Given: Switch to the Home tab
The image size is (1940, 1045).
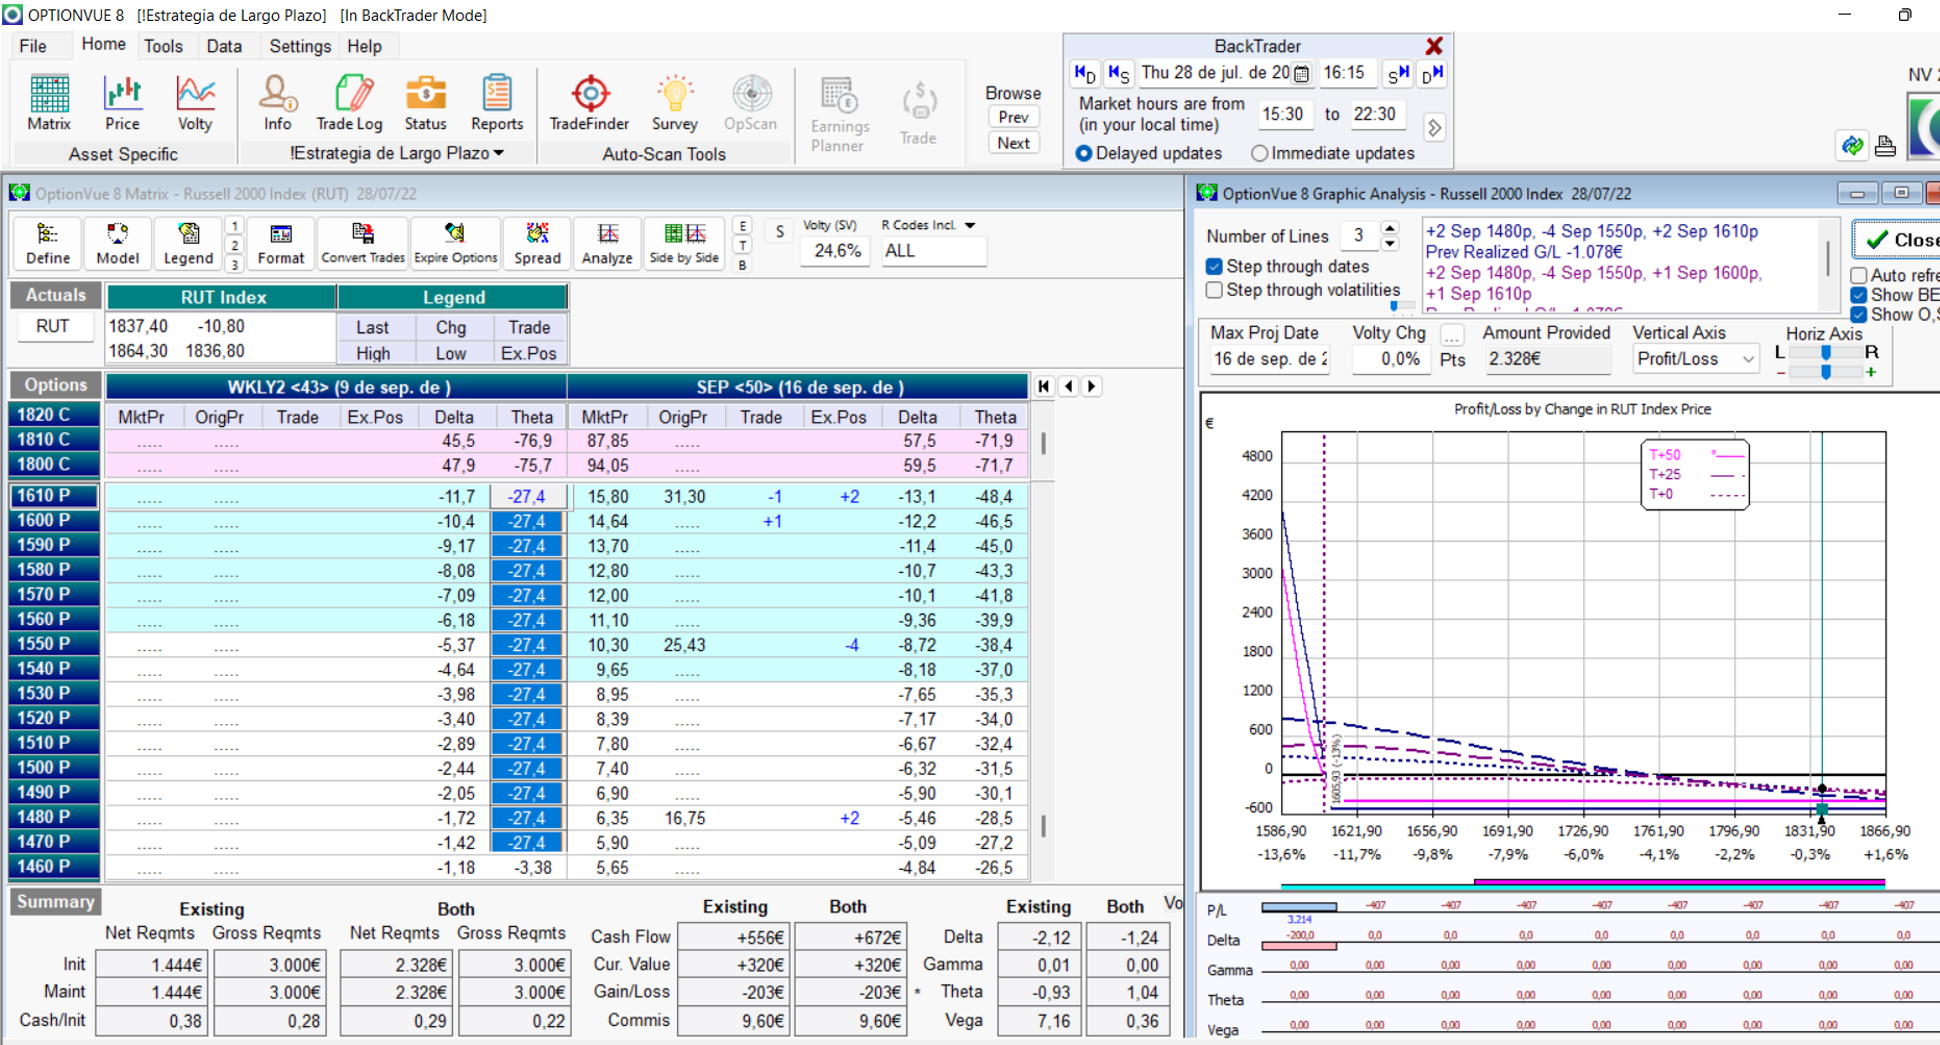Looking at the screenshot, I should pyautogui.click(x=104, y=45).
